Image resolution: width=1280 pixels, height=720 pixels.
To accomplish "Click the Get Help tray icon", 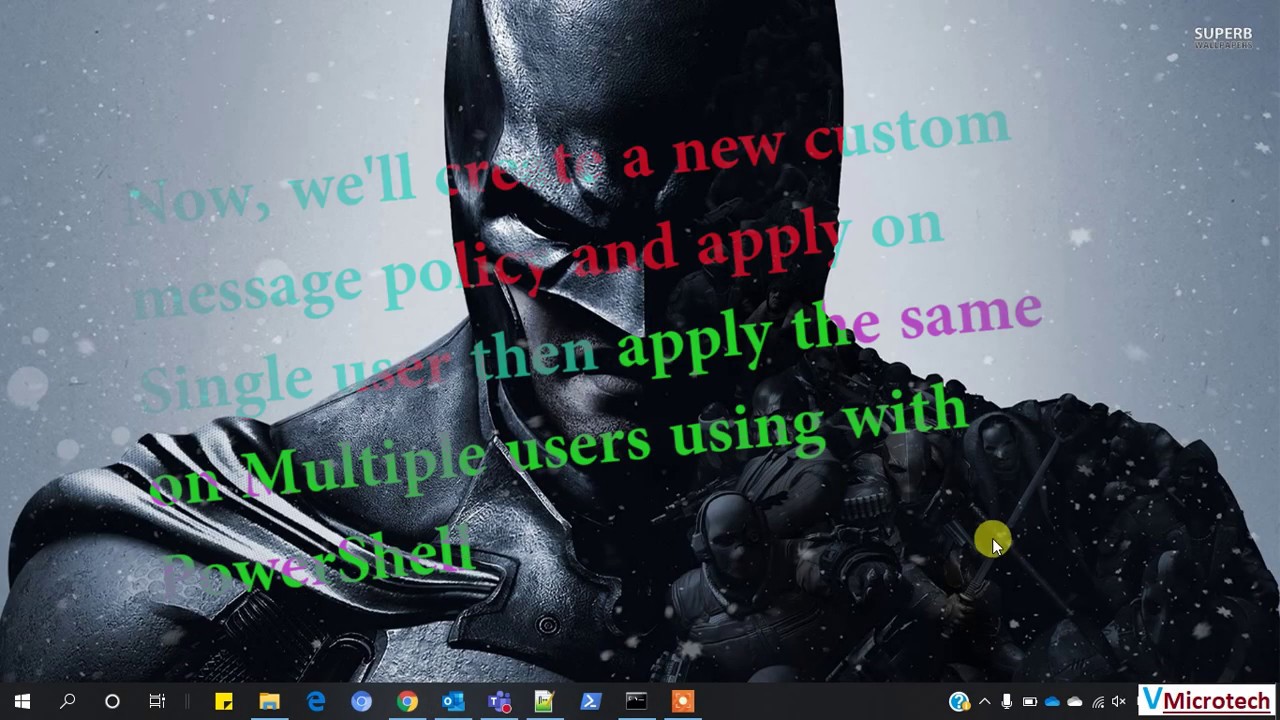I will pos(959,702).
